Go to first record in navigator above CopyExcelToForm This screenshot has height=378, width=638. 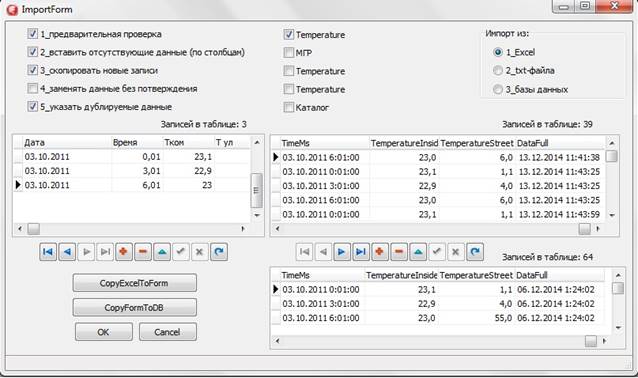48,252
